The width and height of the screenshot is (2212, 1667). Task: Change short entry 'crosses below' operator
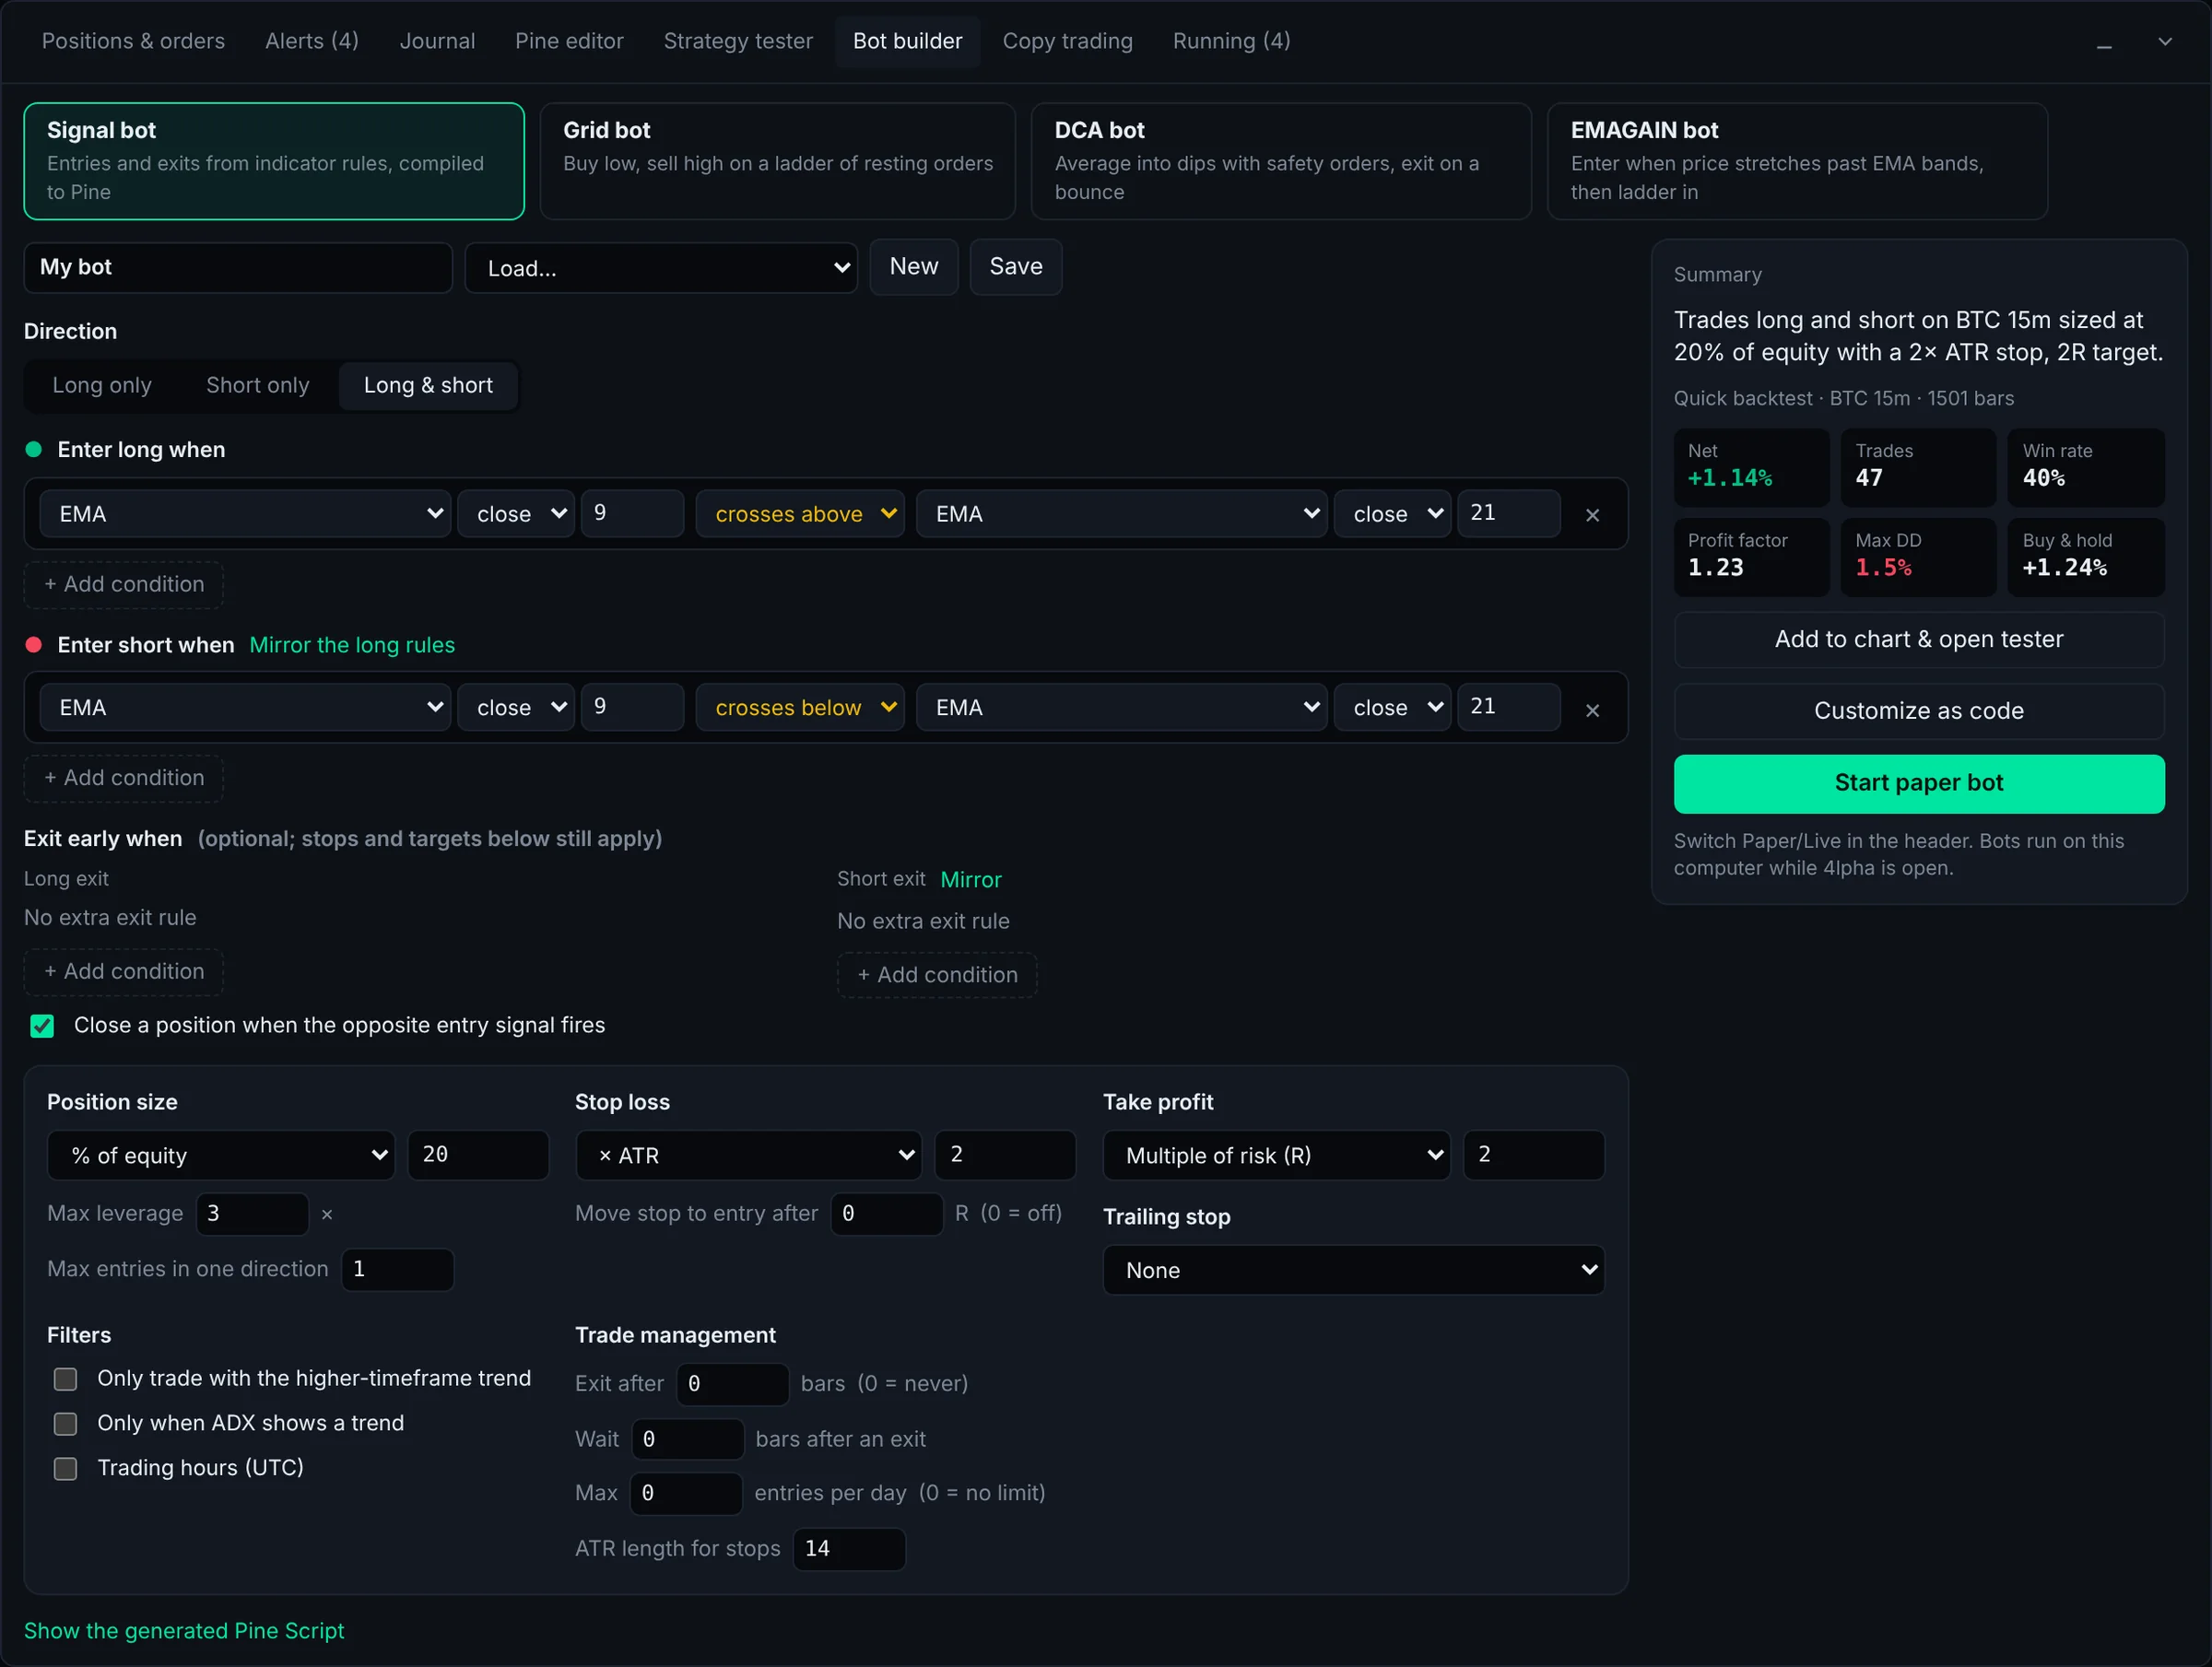coord(800,708)
